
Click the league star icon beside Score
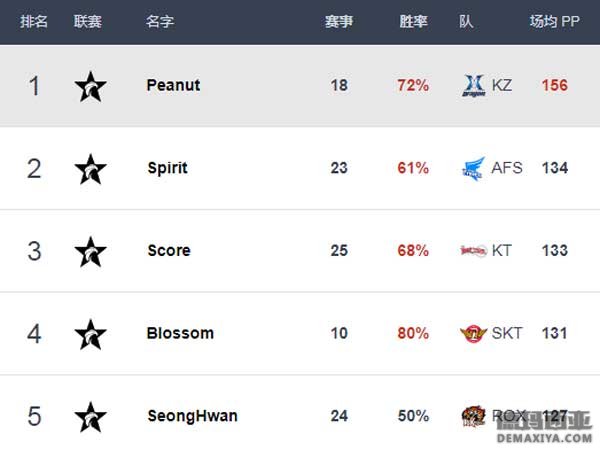pos(90,251)
